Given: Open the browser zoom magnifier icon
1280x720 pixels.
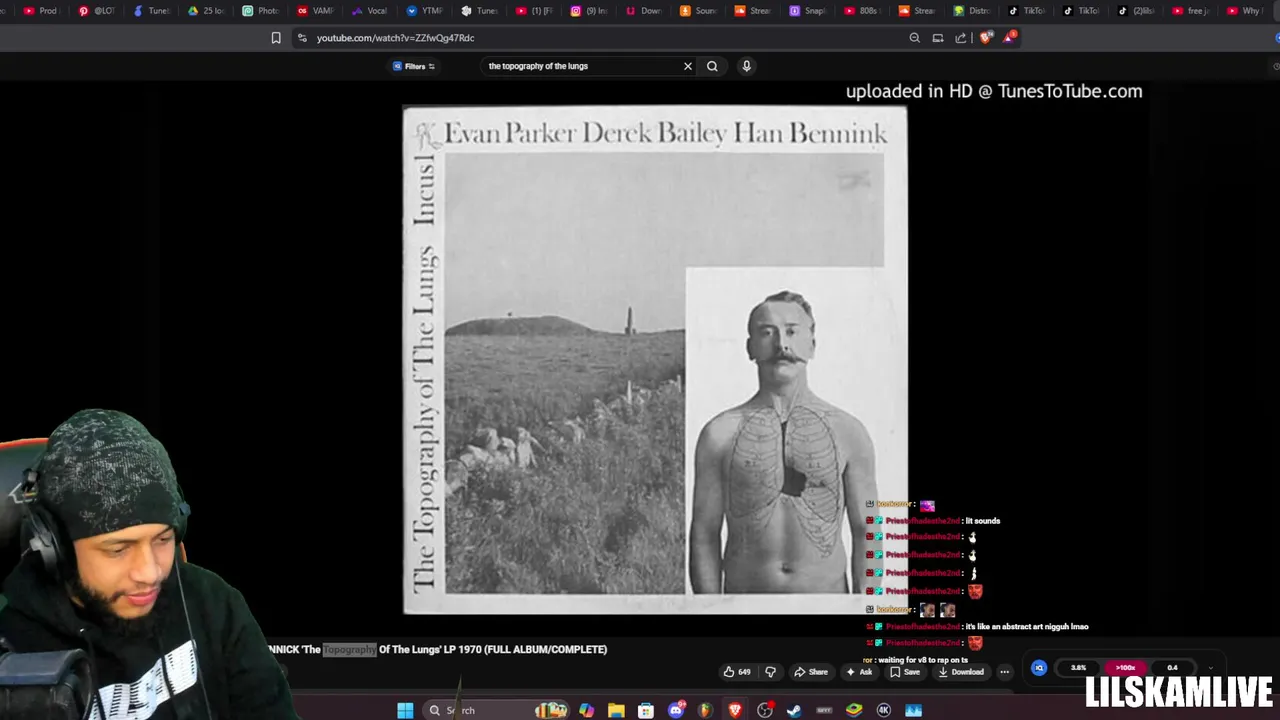Looking at the screenshot, I should coord(914,38).
